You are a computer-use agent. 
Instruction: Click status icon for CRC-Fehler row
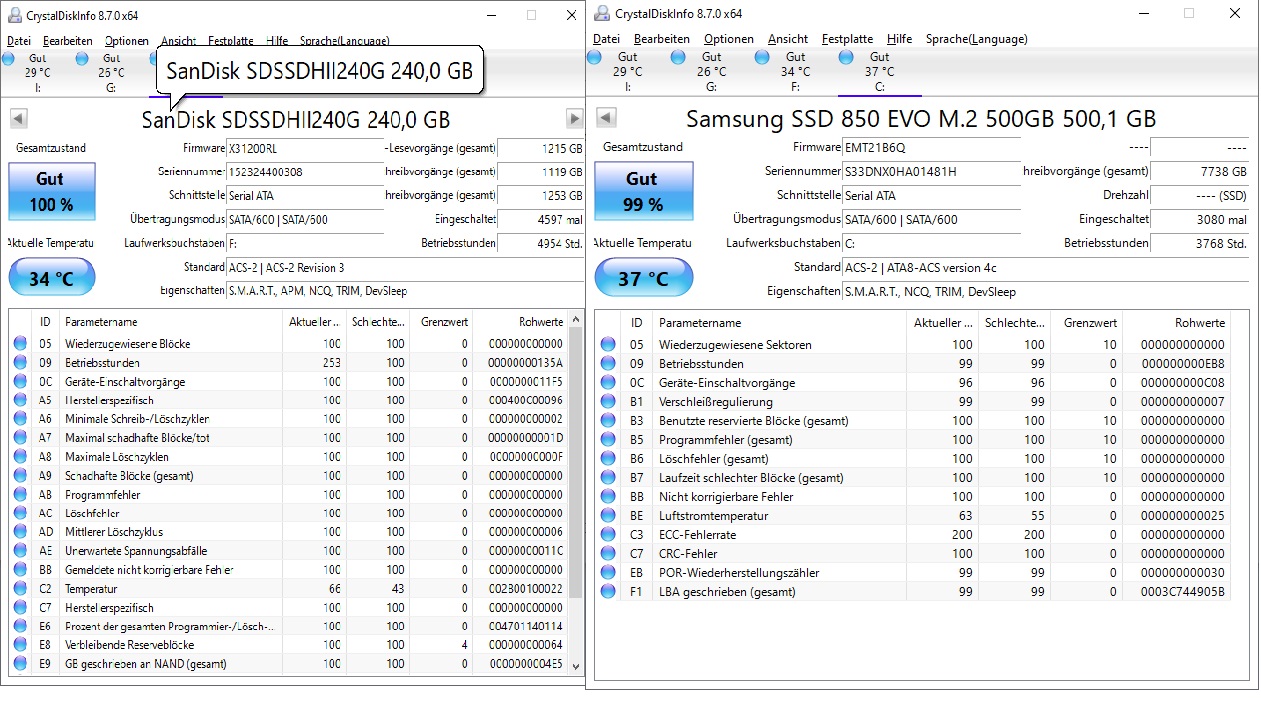[x=608, y=554]
